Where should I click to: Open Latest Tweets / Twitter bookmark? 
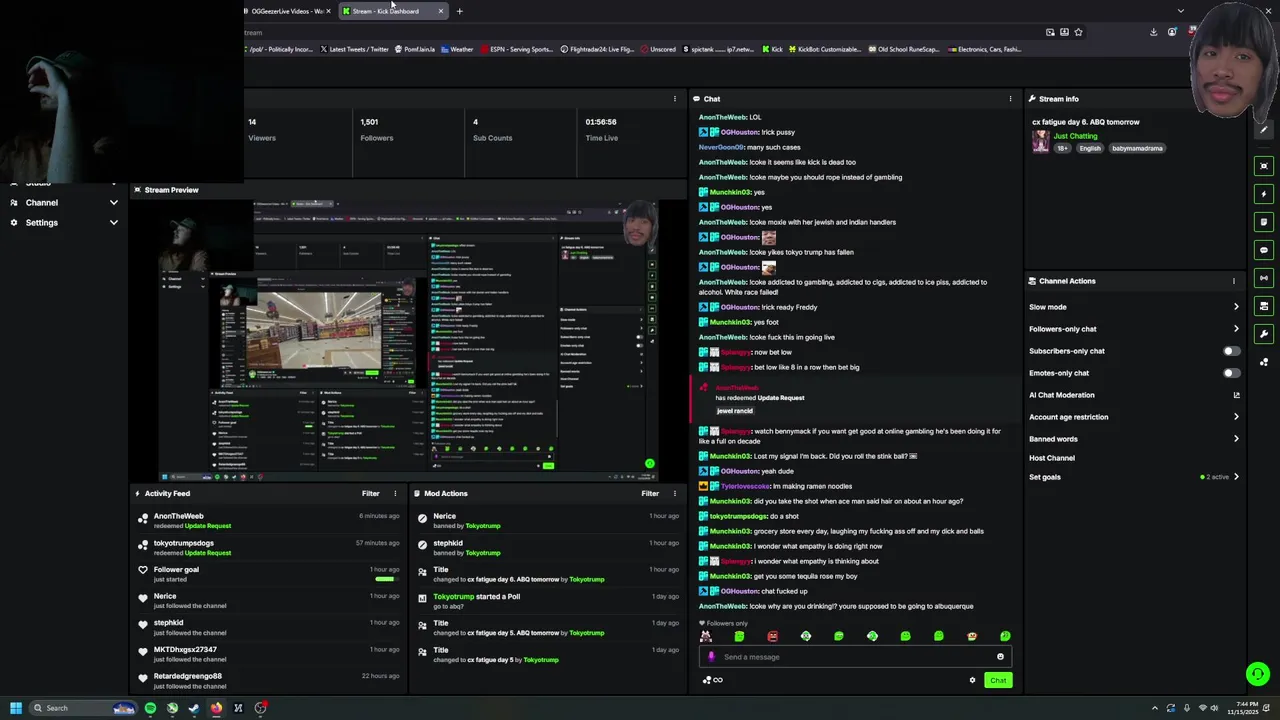pyautogui.click(x=355, y=49)
